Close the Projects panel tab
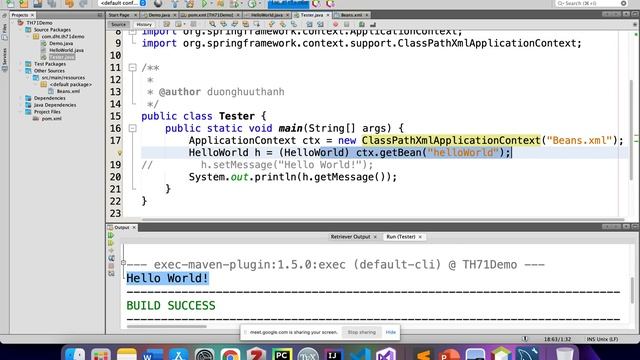The width and height of the screenshot is (640, 360). [32, 15]
